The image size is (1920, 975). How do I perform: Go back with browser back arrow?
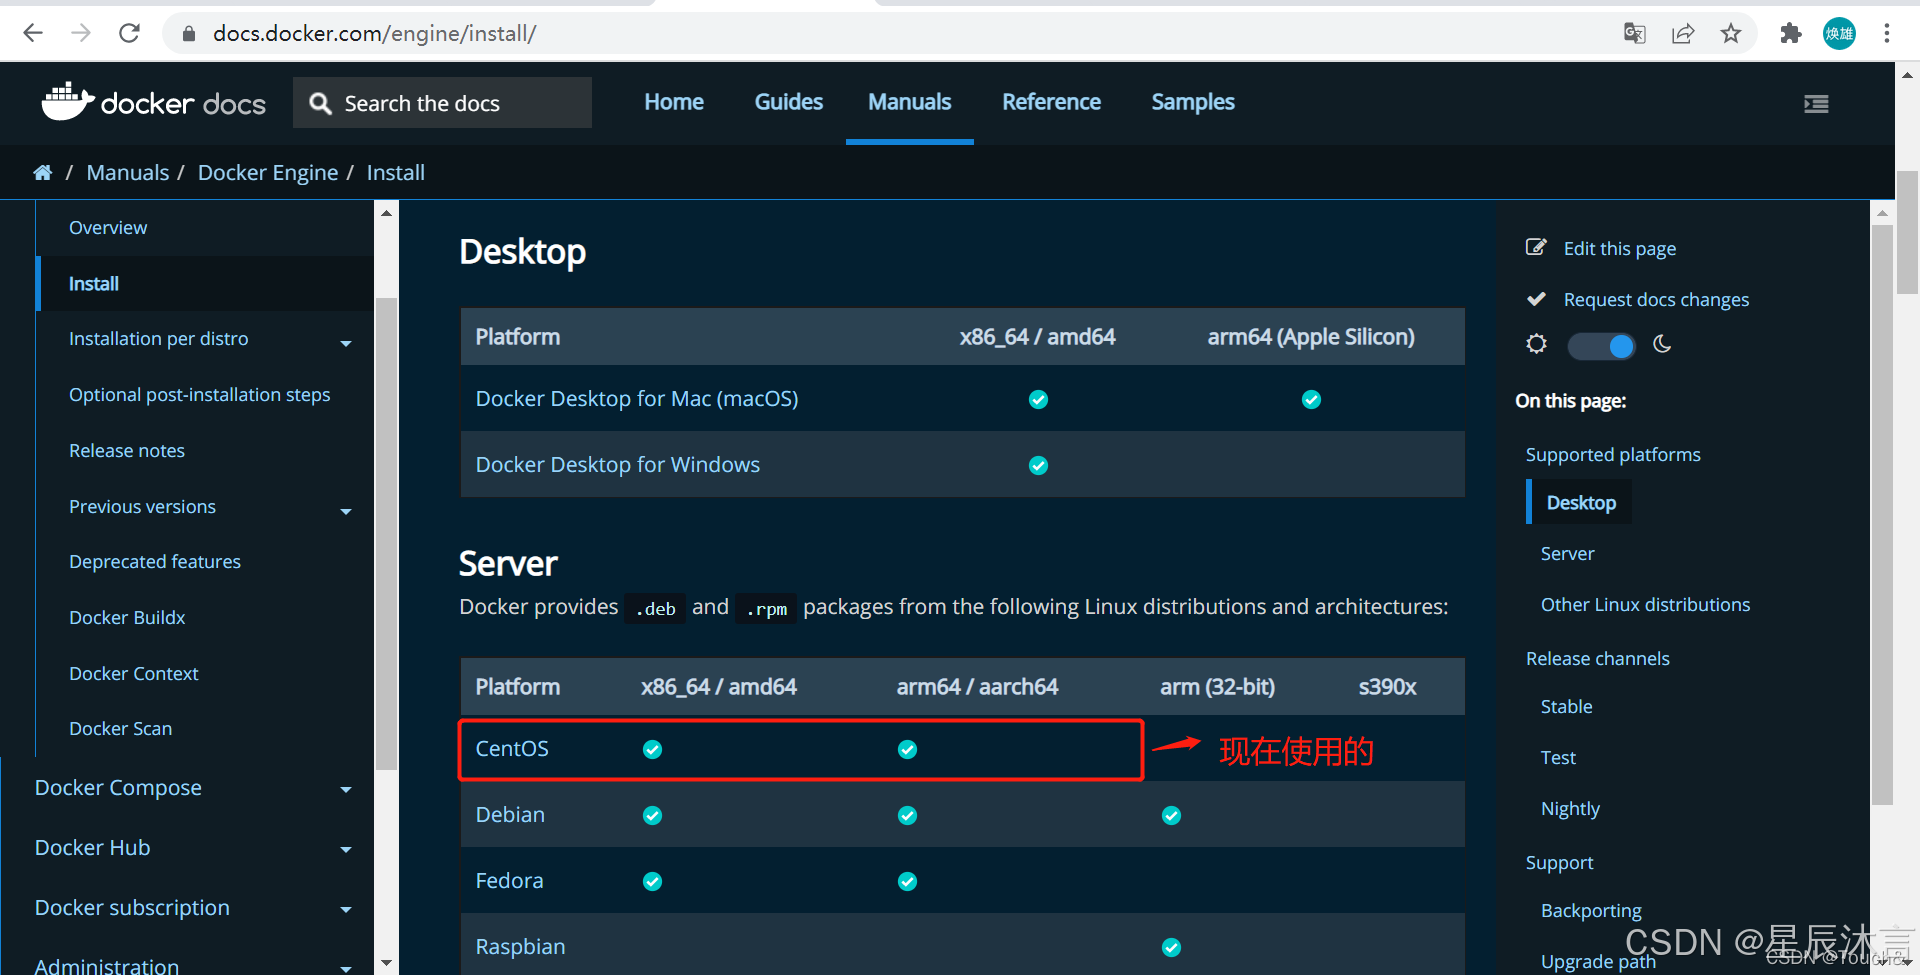[x=33, y=33]
